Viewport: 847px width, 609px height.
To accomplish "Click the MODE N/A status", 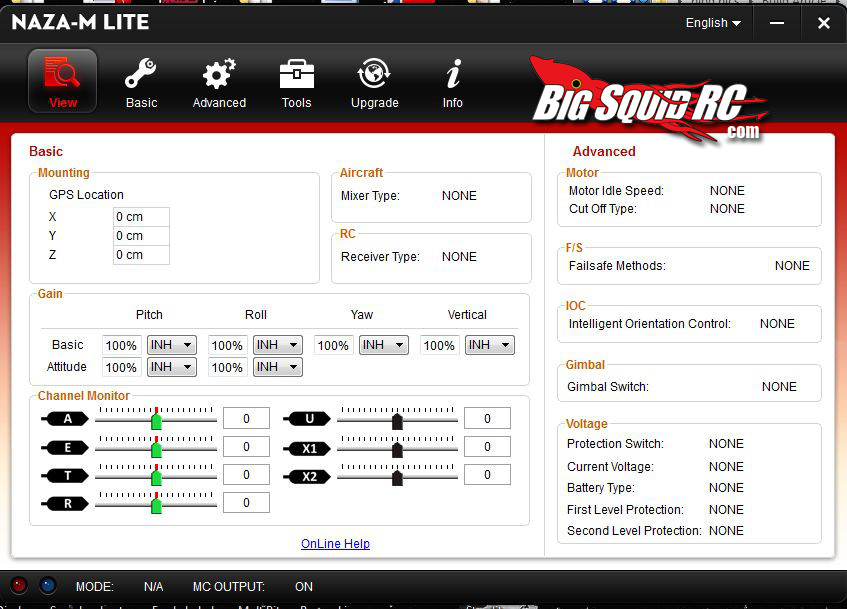I will point(153,586).
